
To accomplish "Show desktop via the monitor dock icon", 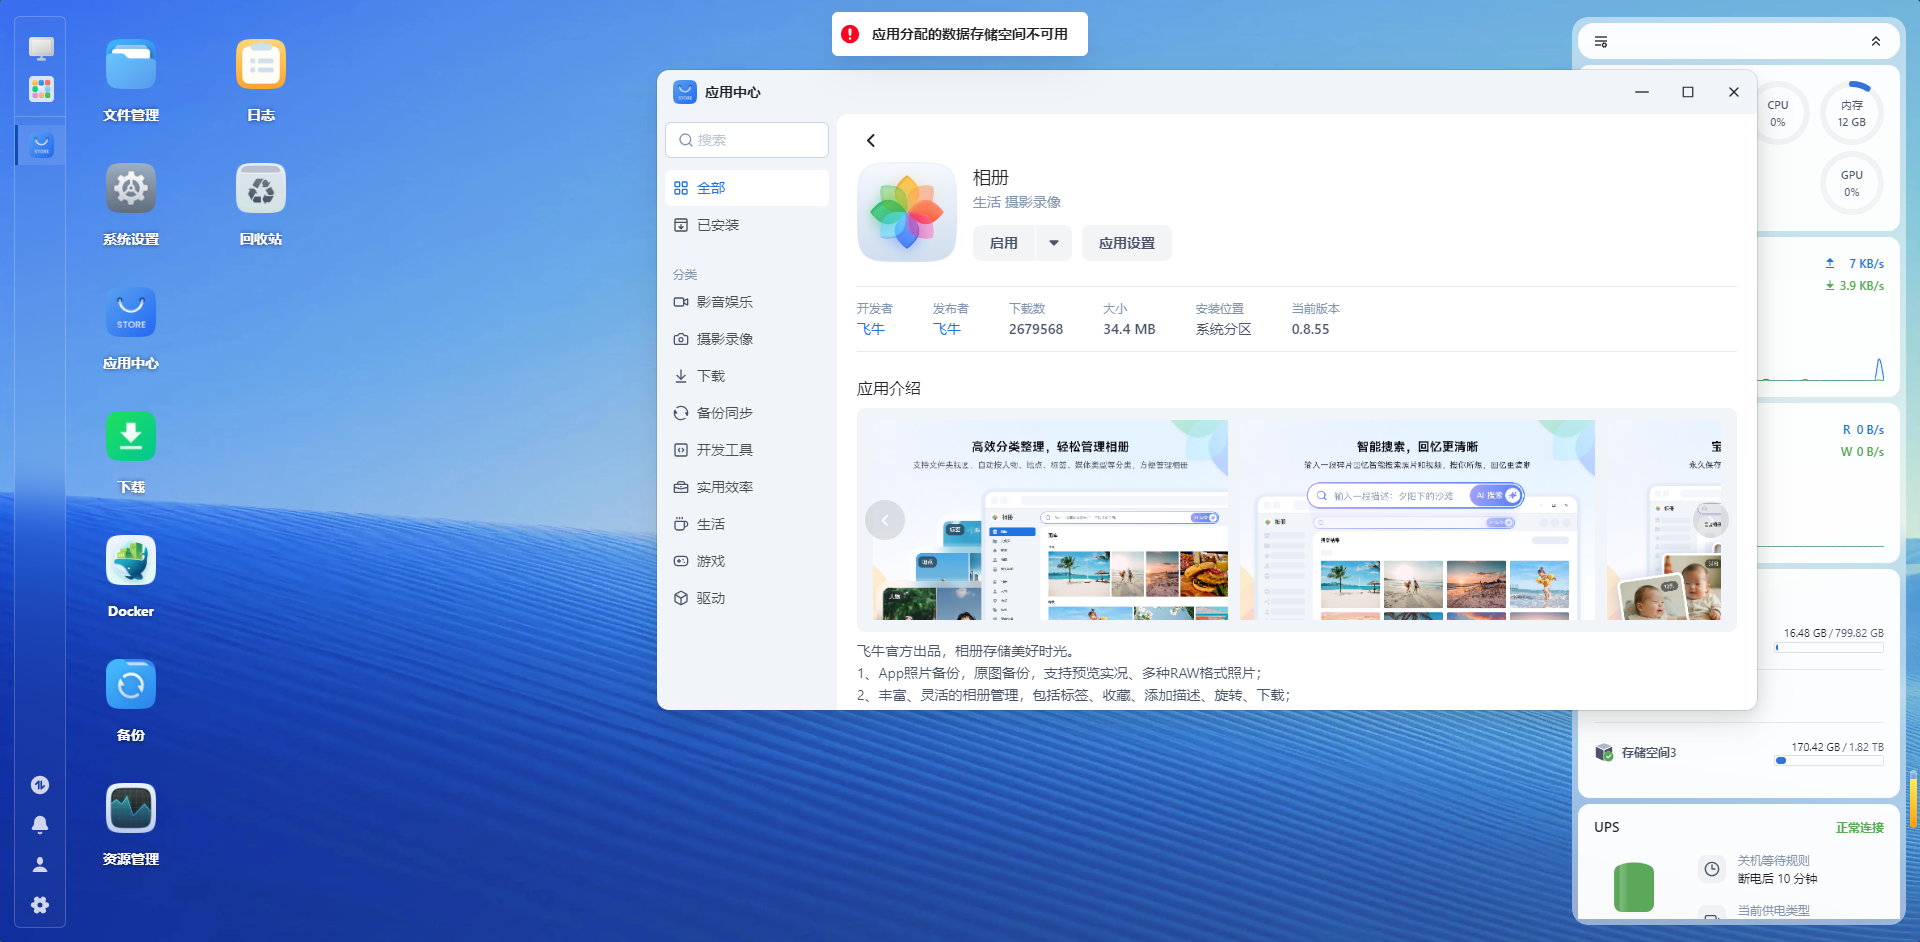I will tap(41, 48).
